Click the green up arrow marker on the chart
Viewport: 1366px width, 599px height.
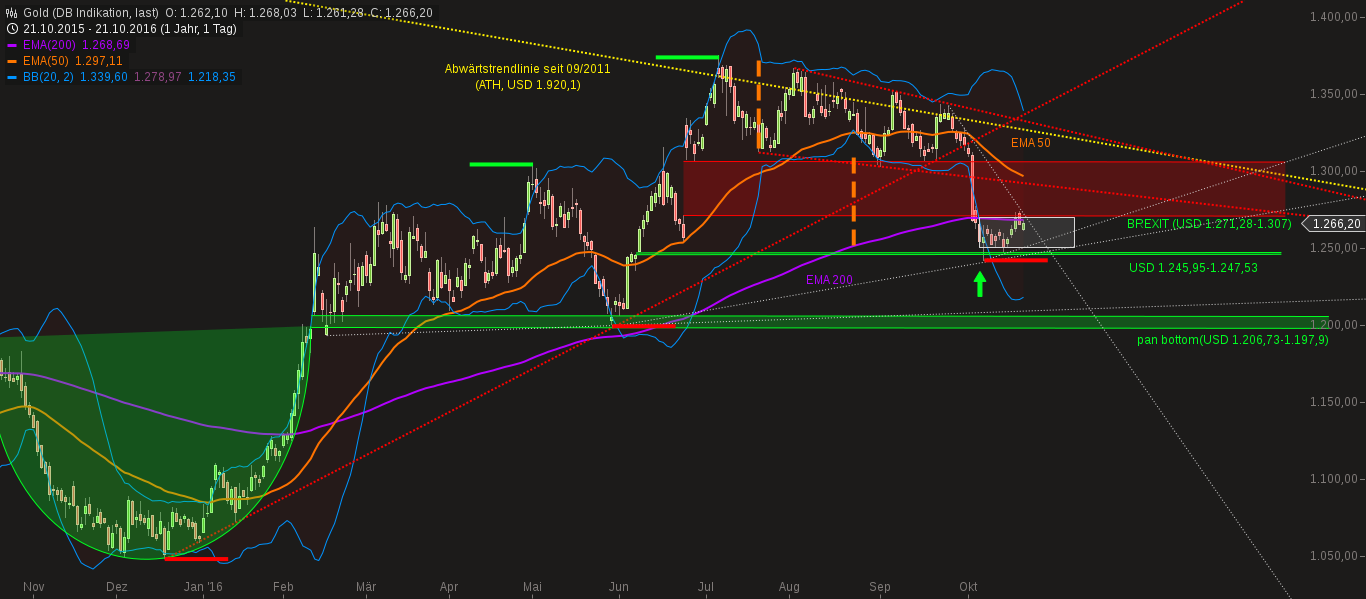tap(980, 285)
